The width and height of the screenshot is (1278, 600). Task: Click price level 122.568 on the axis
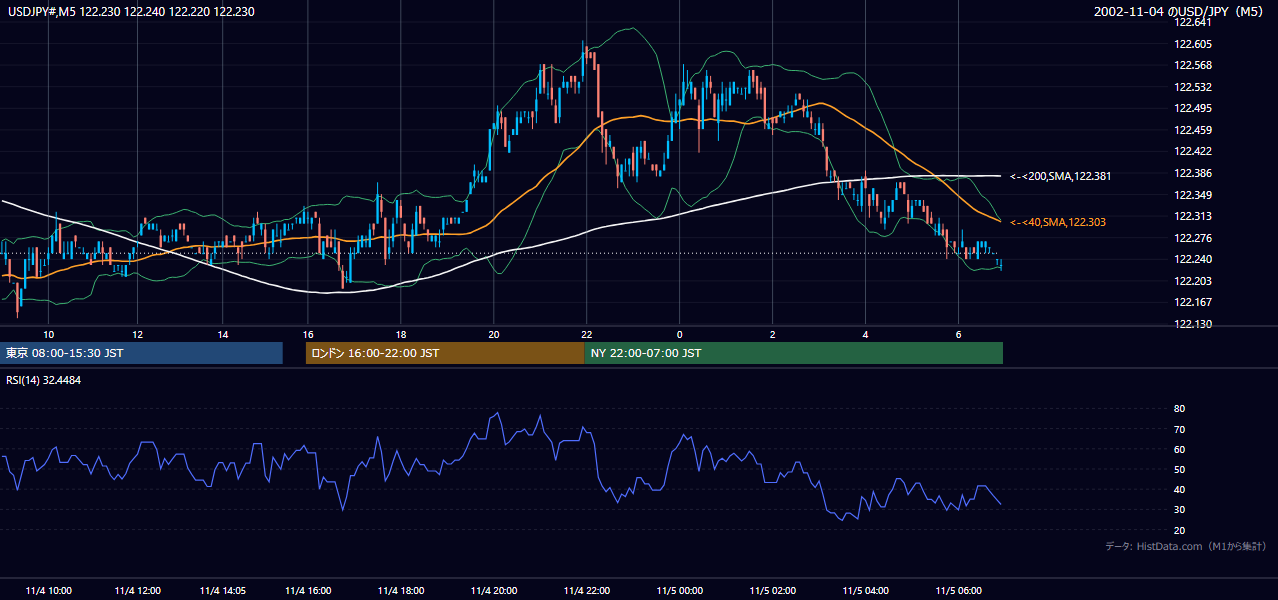tap(1194, 66)
